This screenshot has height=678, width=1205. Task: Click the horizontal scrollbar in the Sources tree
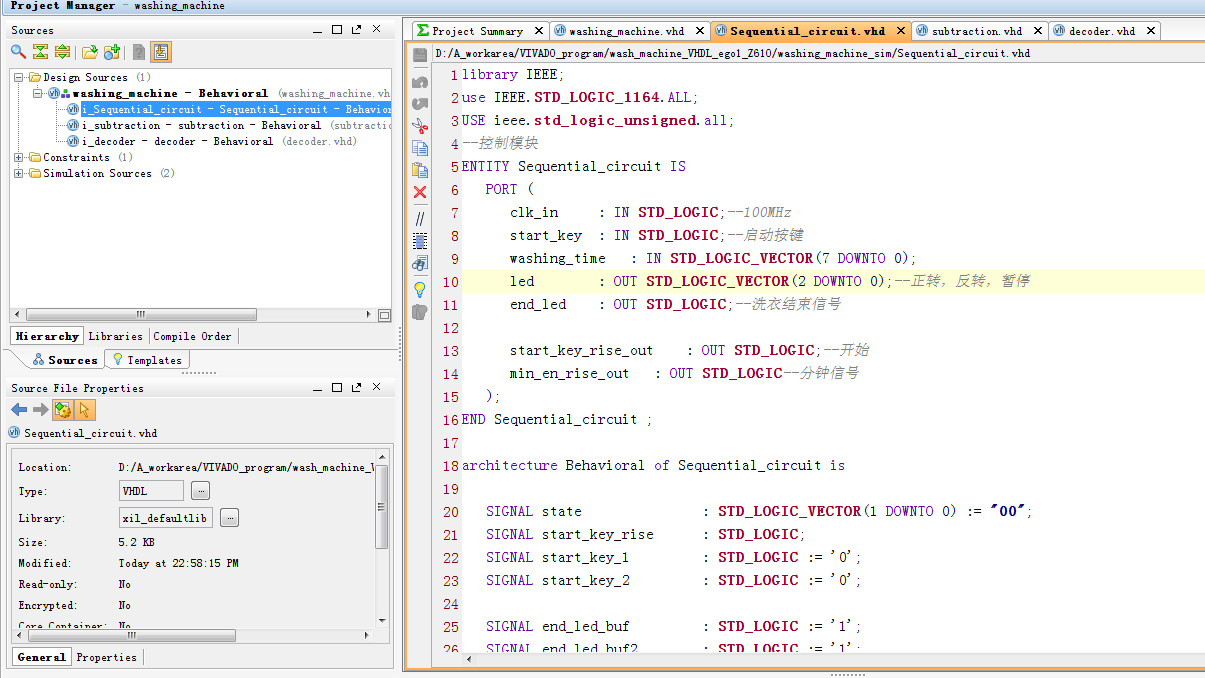click(140, 315)
